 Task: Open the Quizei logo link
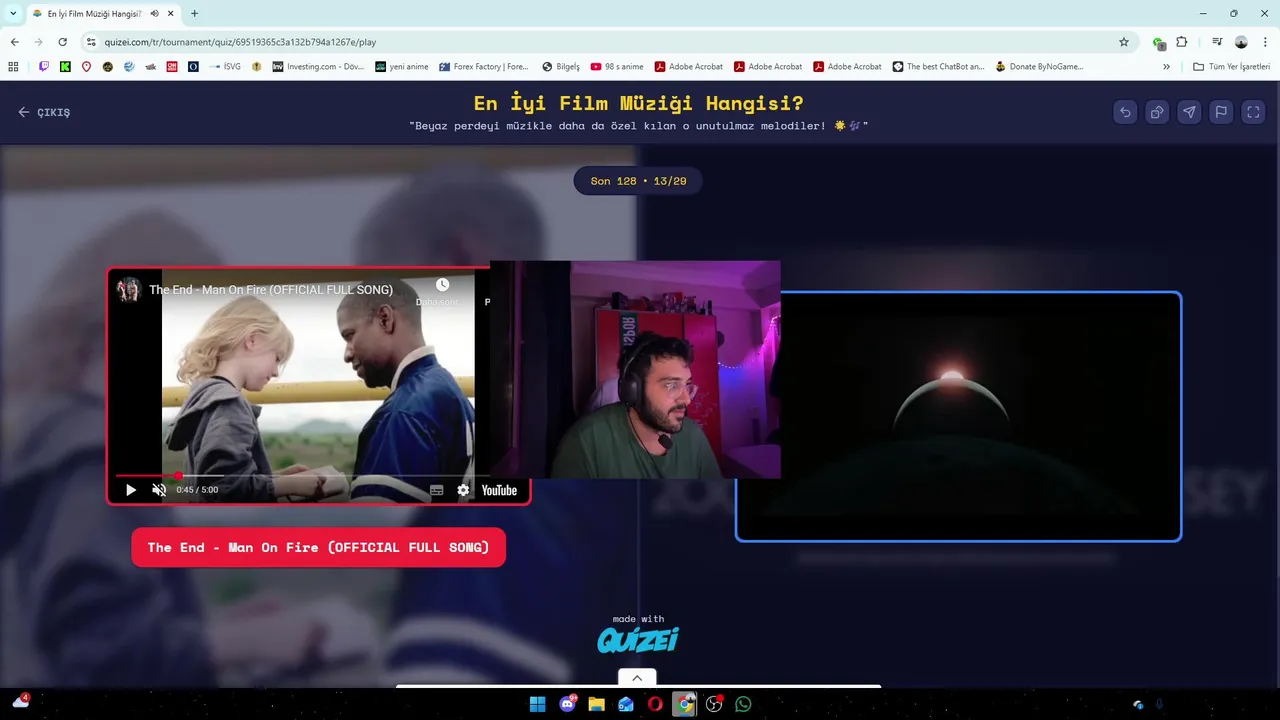tap(638, 640)
